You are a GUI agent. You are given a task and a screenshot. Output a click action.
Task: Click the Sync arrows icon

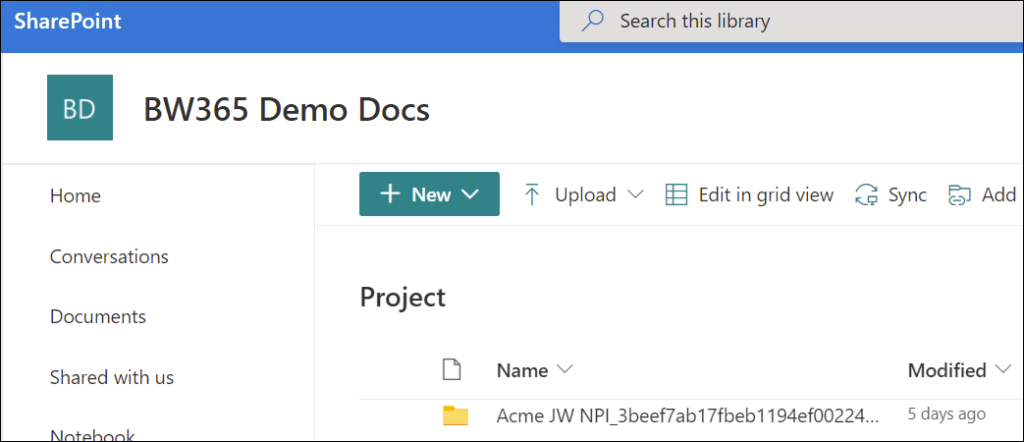click(x=865, y=195)
